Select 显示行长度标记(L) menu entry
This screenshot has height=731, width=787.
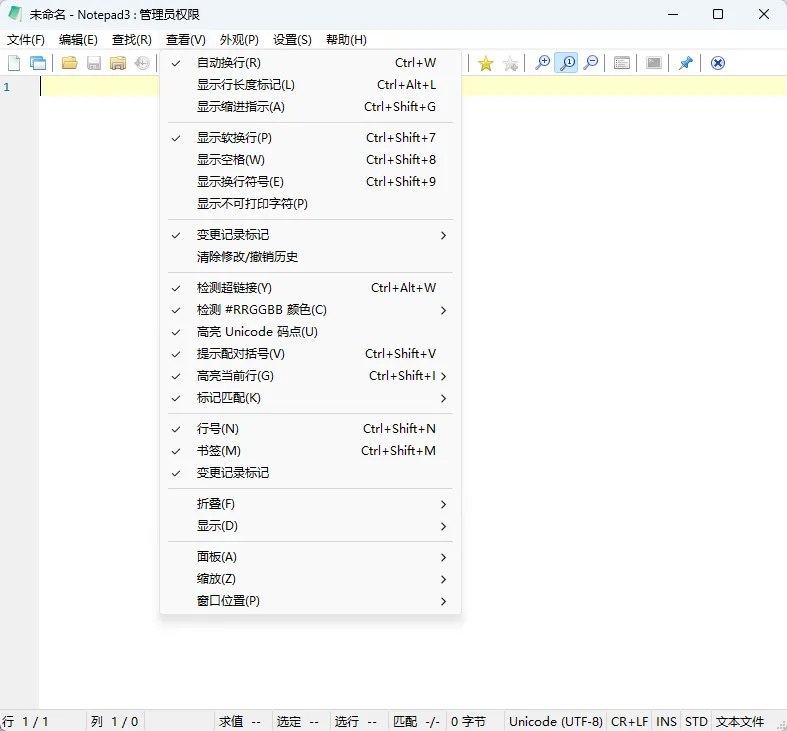(310, 85)
